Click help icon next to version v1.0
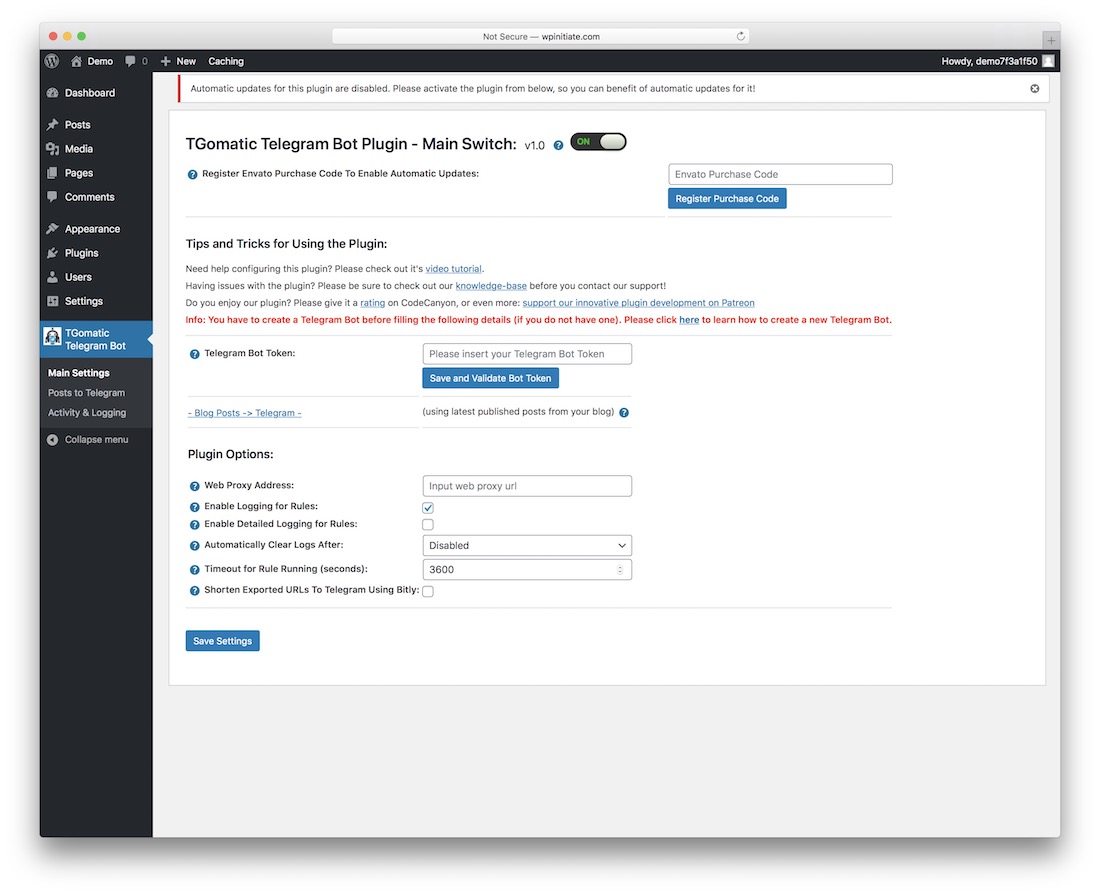Viewport: 1100px width, 894px height. [x=558, y=145]
